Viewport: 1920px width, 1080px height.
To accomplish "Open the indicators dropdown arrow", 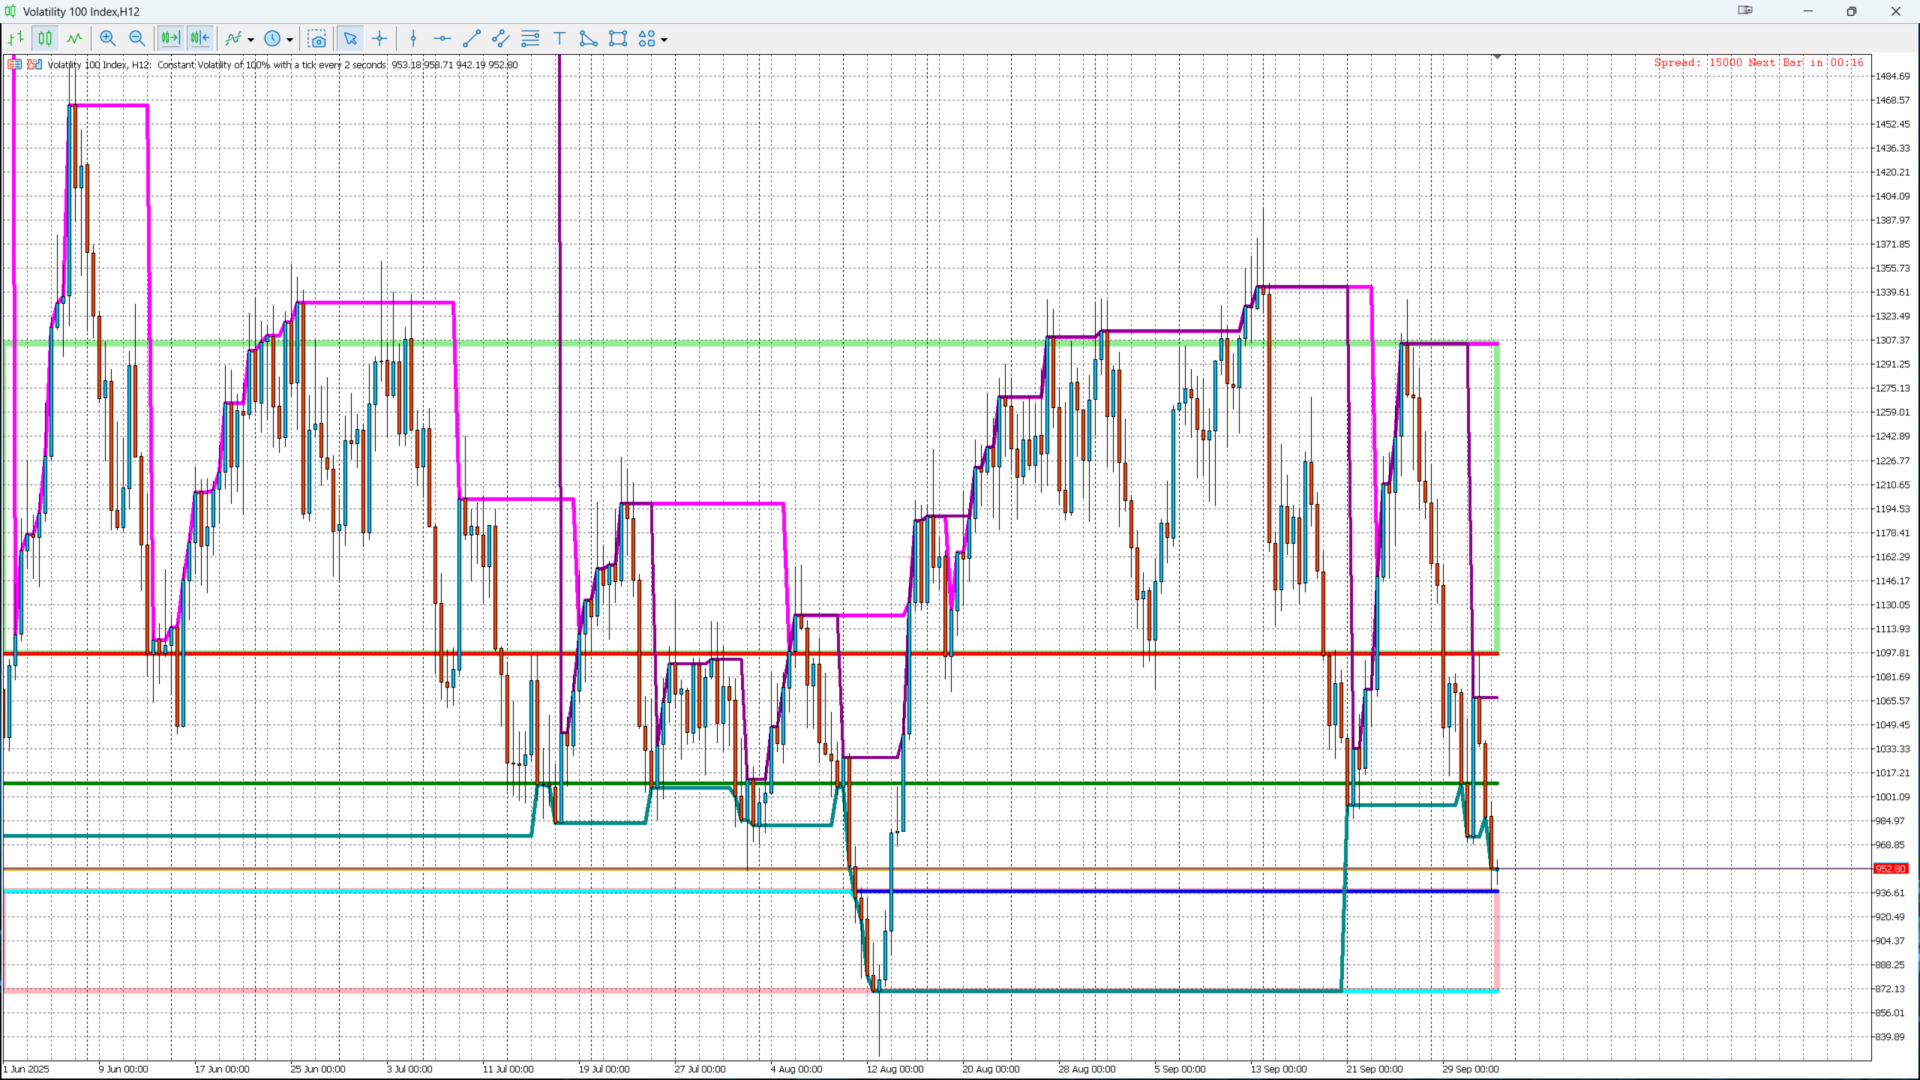I will (x=251, y=40).
